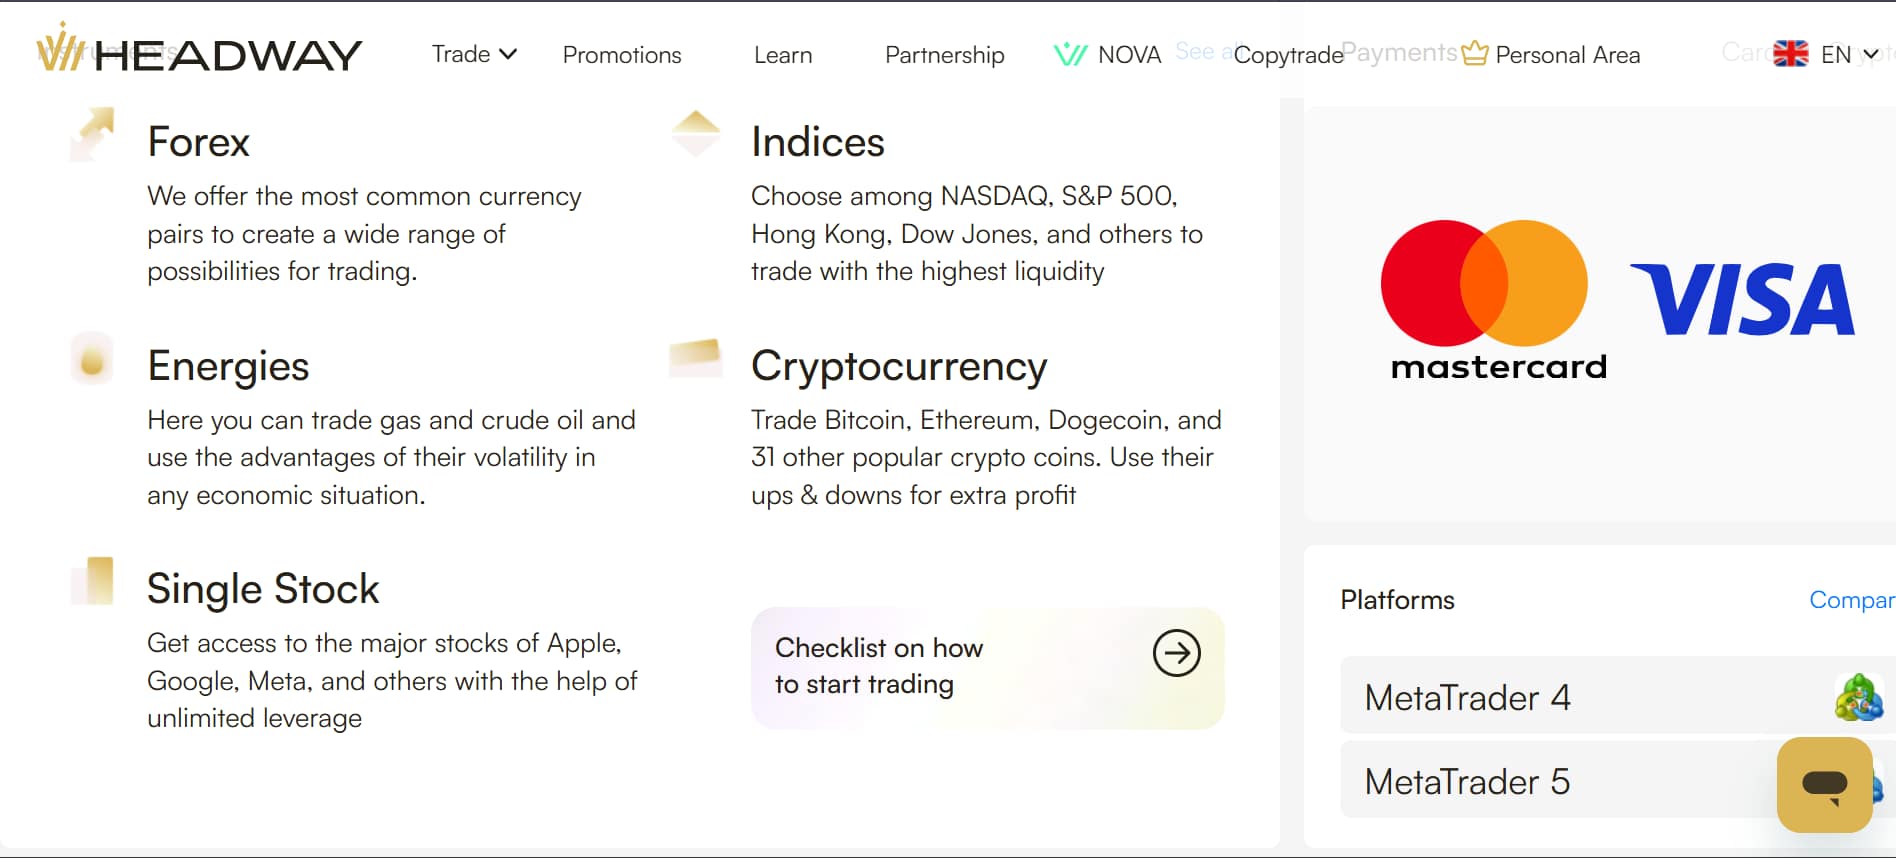The height and width of the screenshot is (858, 1896).
Task: Click the crown icon beside Personal Area
Action: 1474,54
